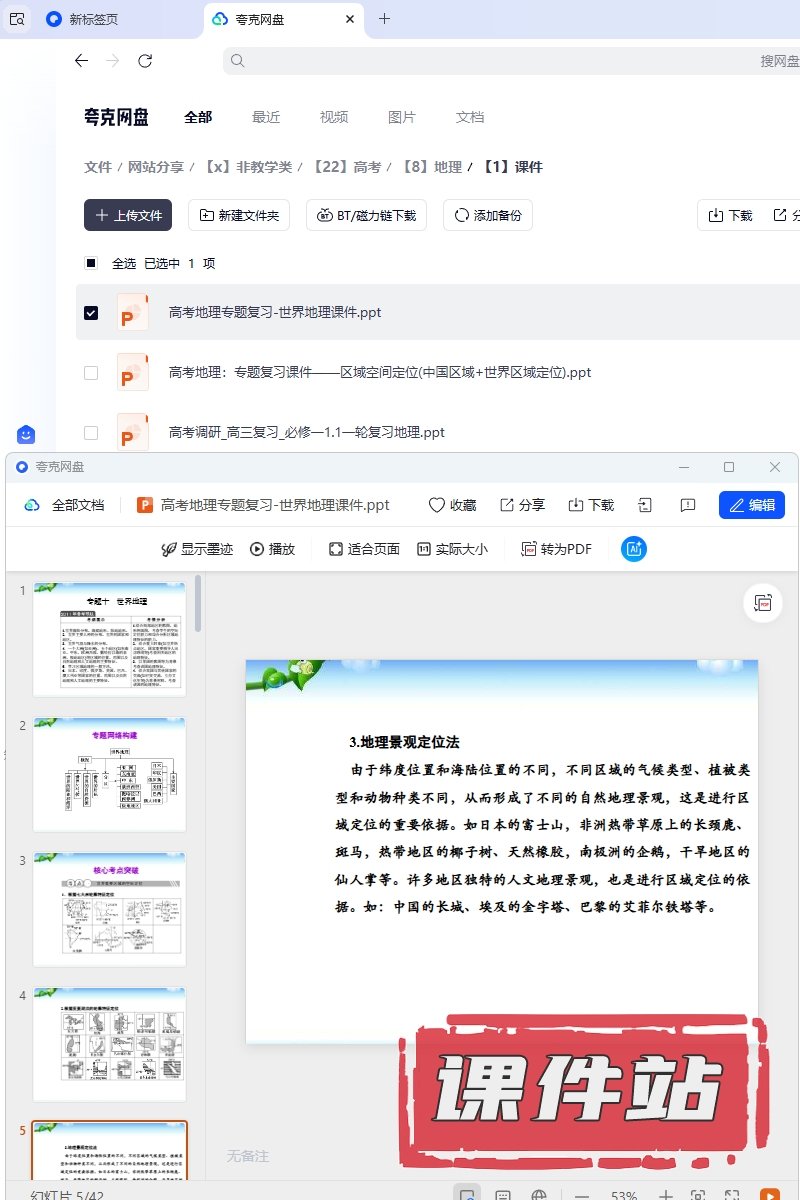Image resolution: width=800 pixels, height=1200 pixels.
Task: Uncheck 高考地理专题复习-世界地理课件.ppt checkbox
Action: point(91,313)
